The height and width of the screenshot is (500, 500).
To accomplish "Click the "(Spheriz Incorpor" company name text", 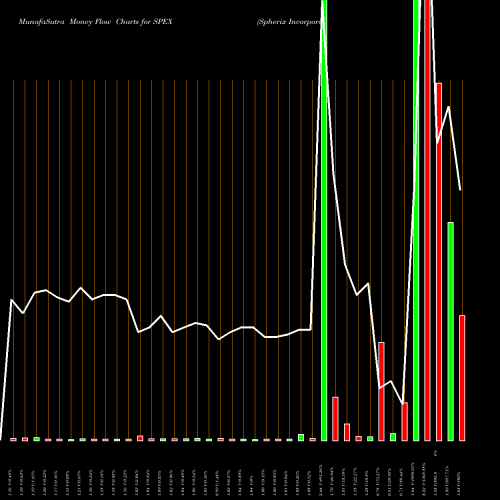I will pyautogui.click(x=289, y=22).
